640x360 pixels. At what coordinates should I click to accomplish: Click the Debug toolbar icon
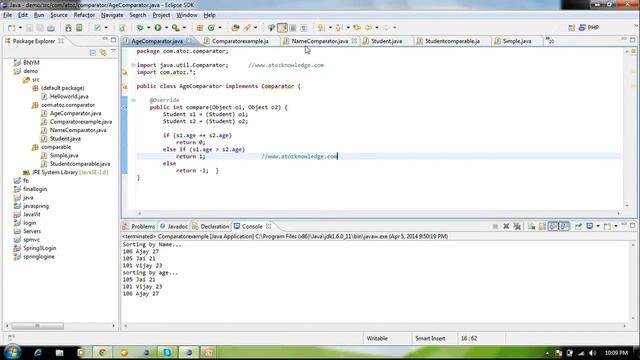[x=140, y=28]
